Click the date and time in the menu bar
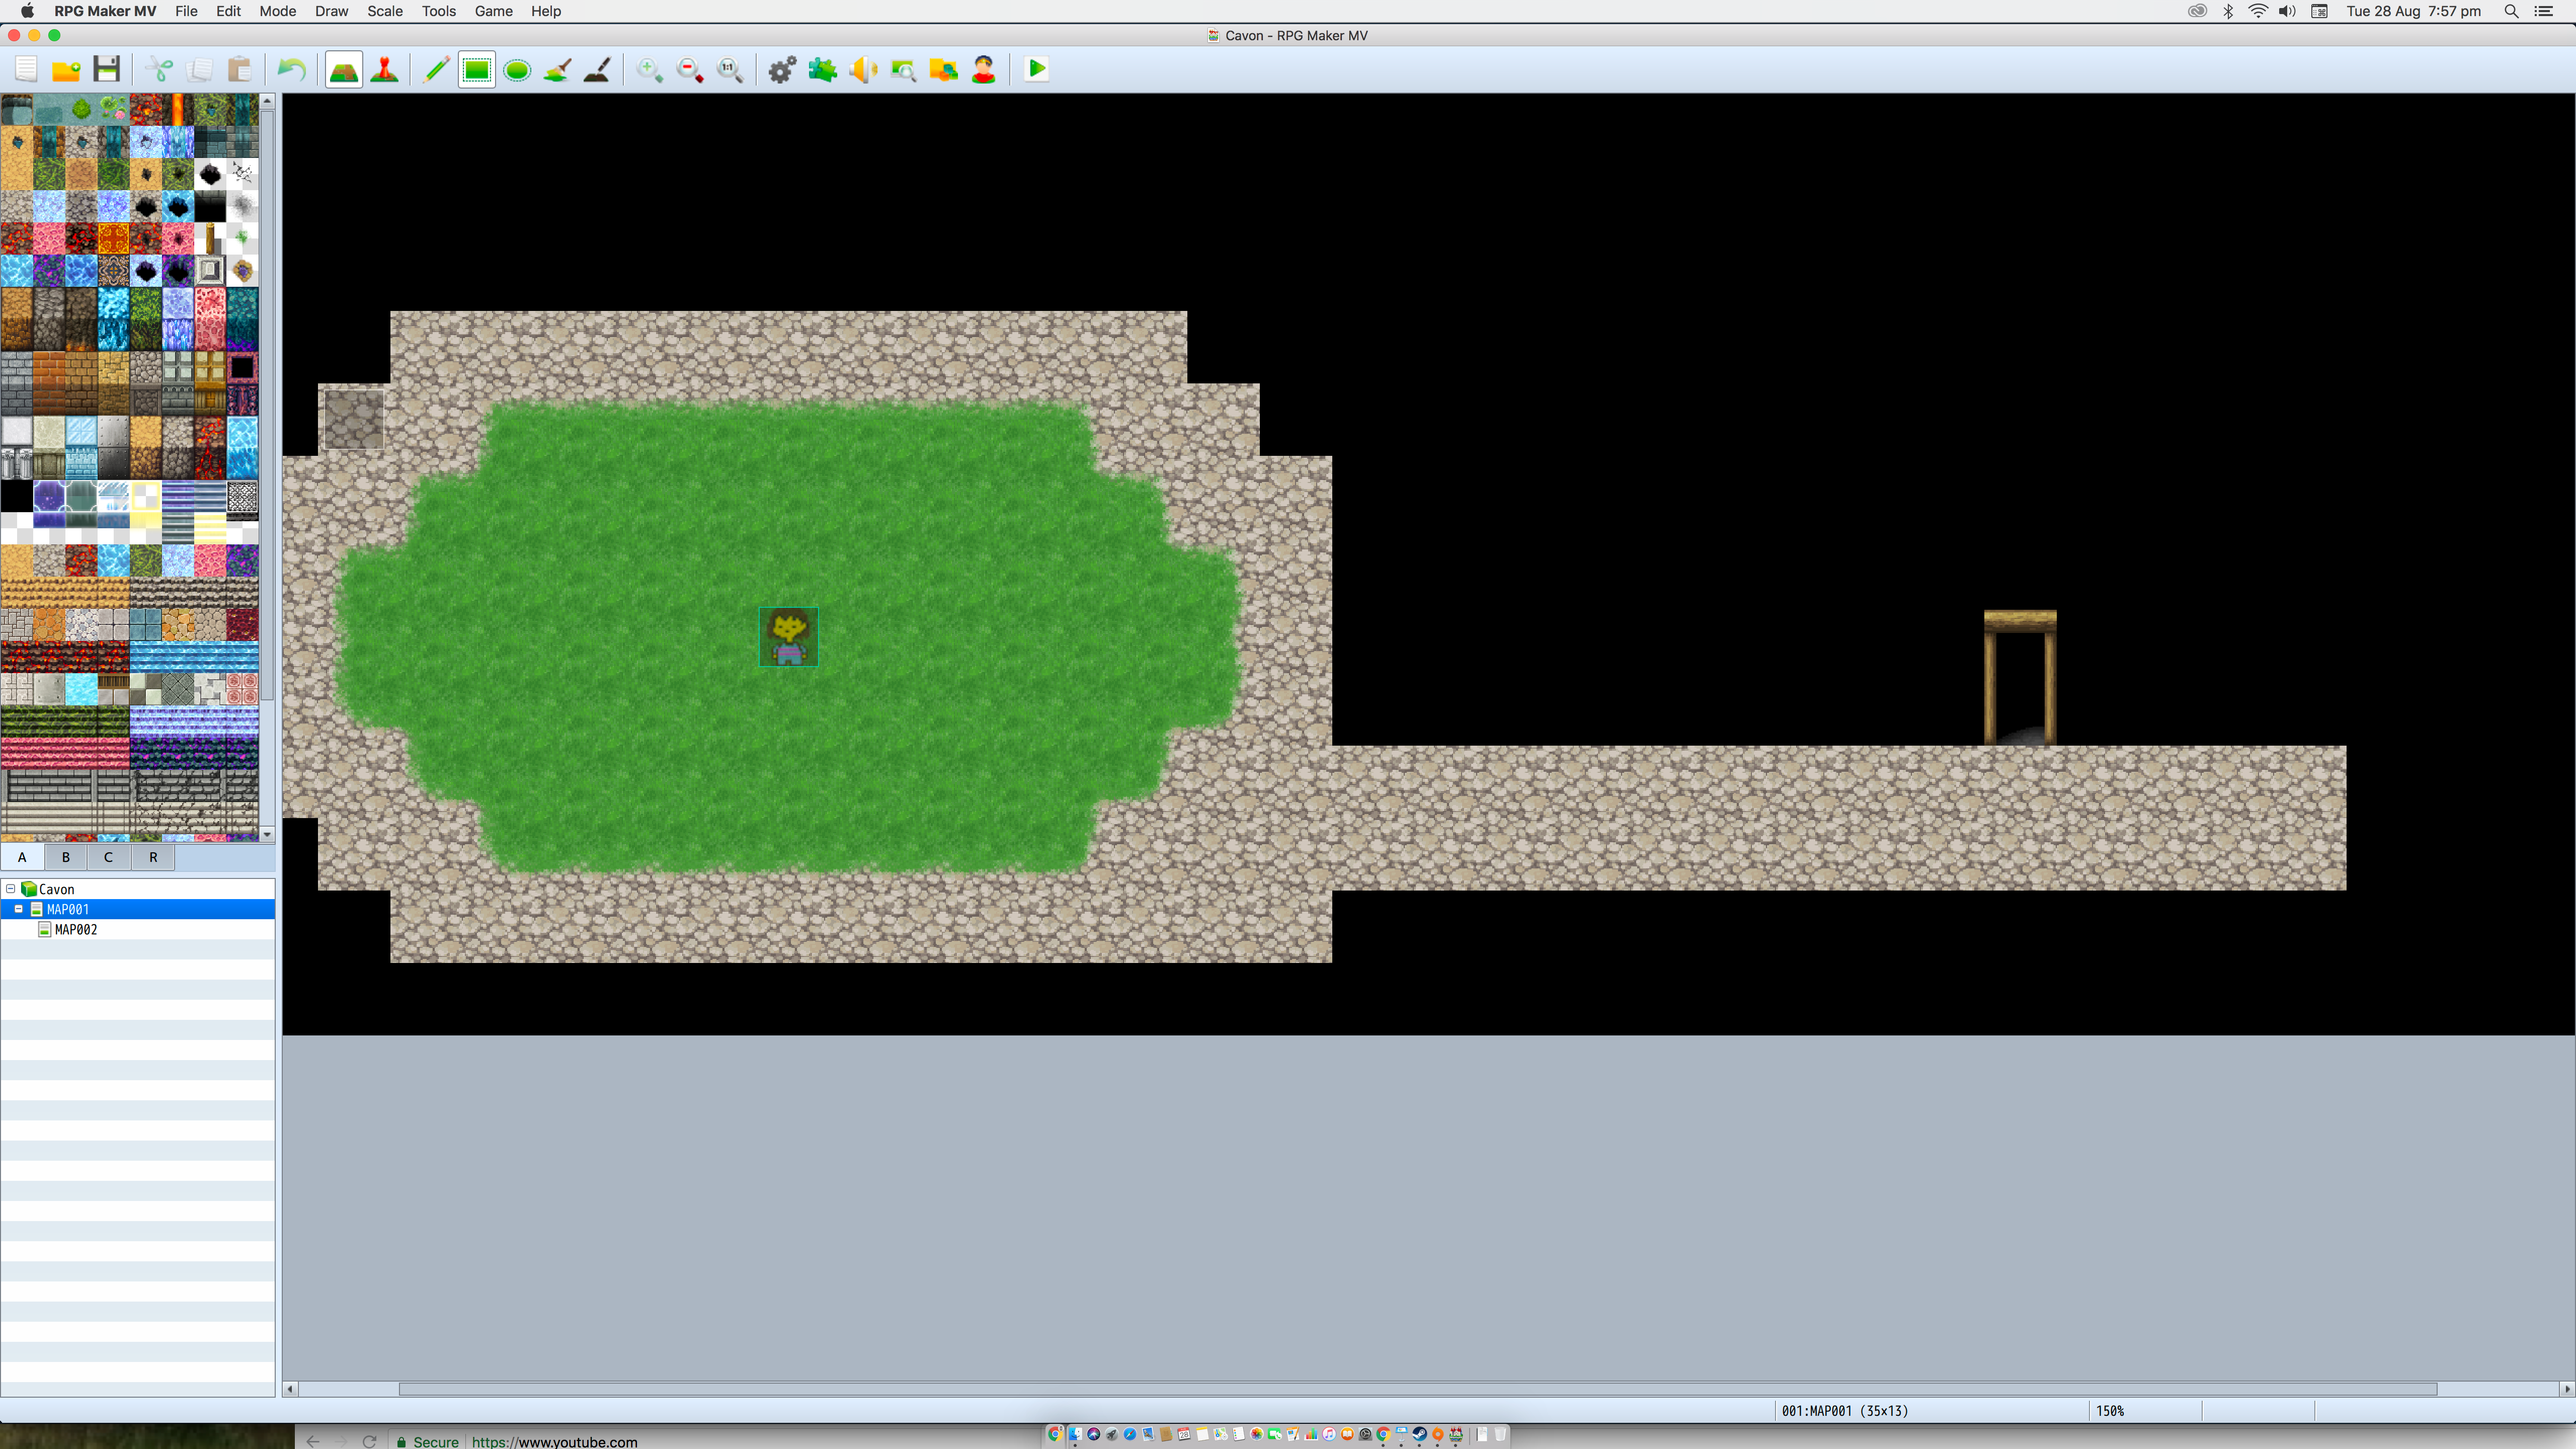 tap(2413, 11)
